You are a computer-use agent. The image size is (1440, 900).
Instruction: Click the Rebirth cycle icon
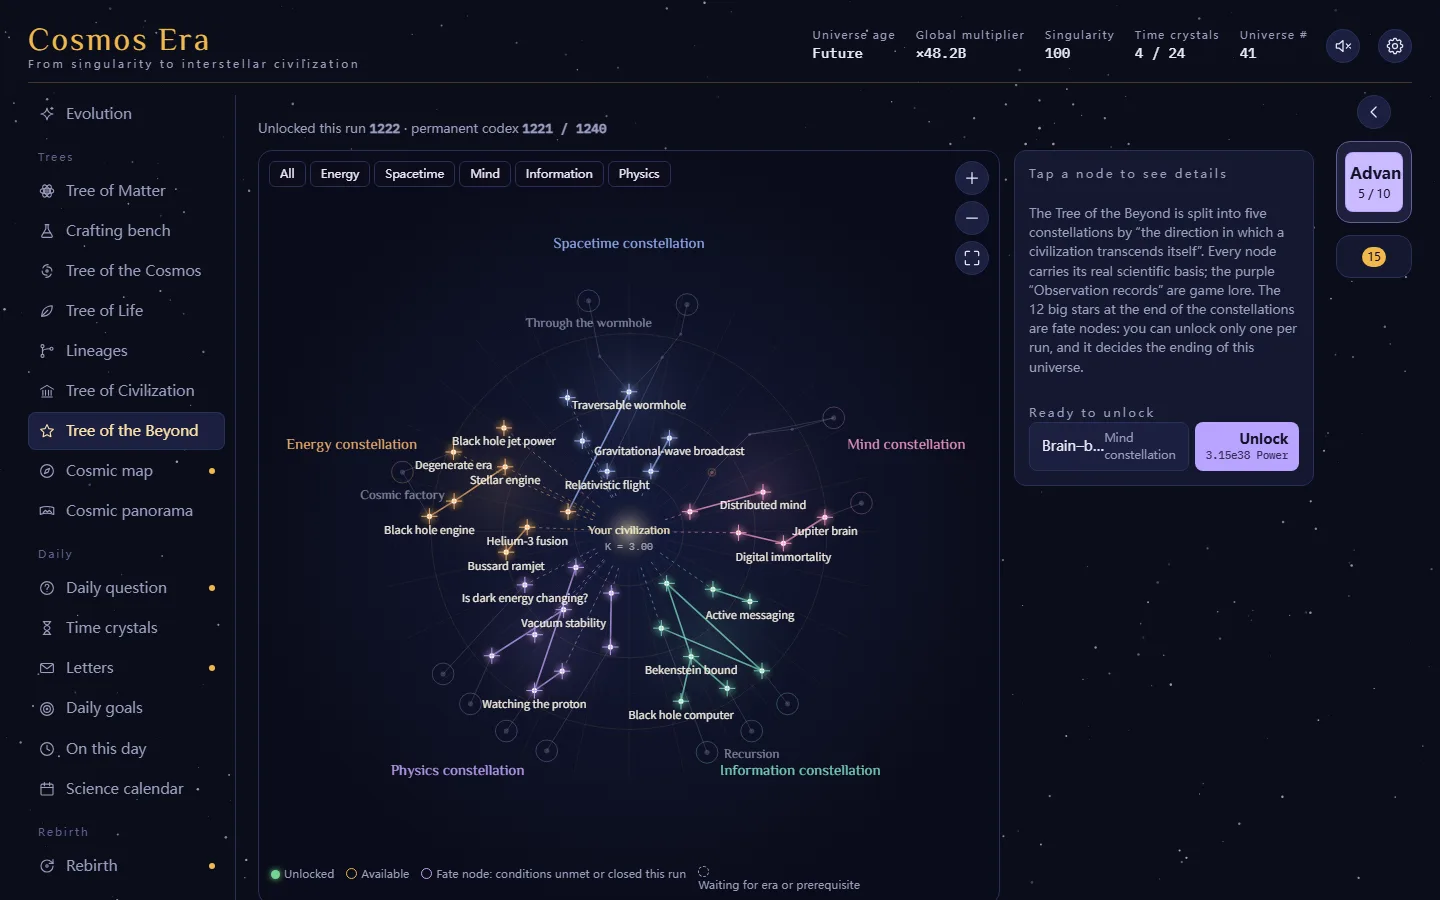point(47,866)
